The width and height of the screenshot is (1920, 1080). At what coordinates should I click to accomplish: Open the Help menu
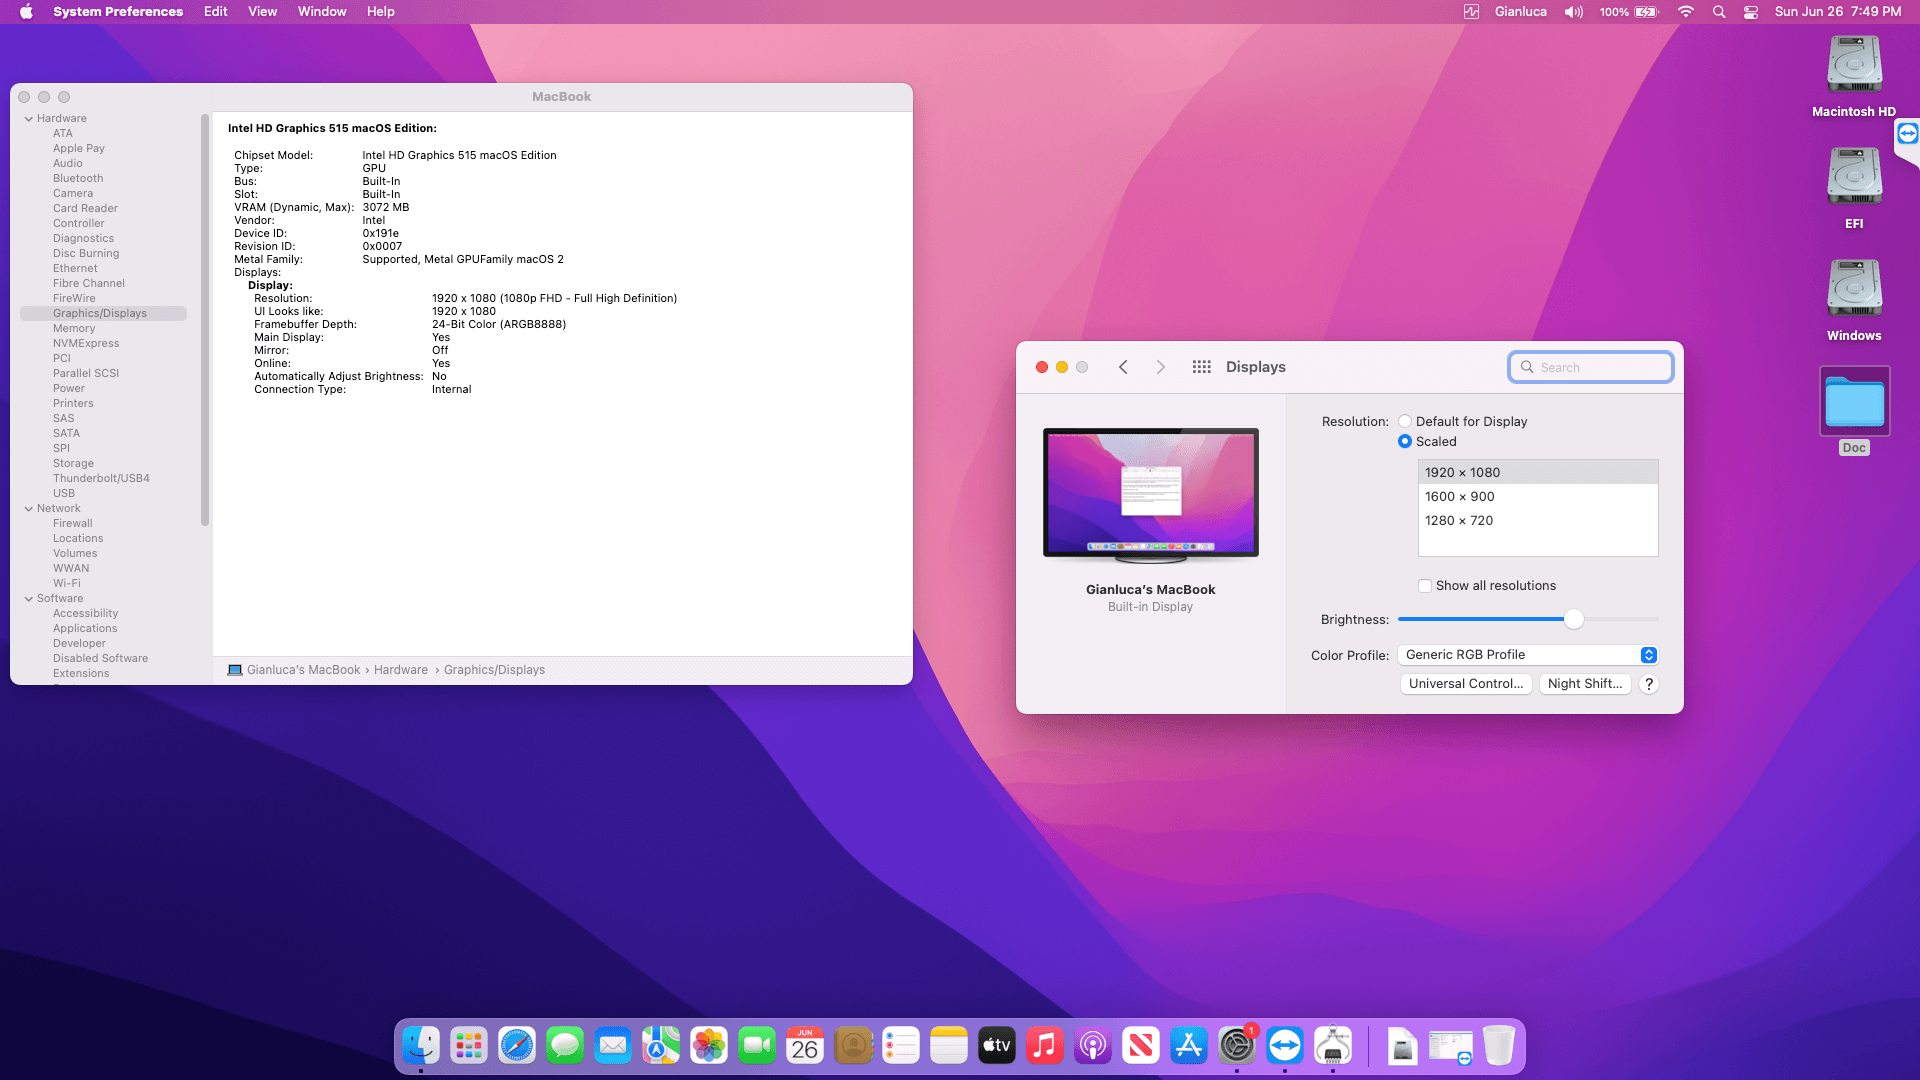380,12
